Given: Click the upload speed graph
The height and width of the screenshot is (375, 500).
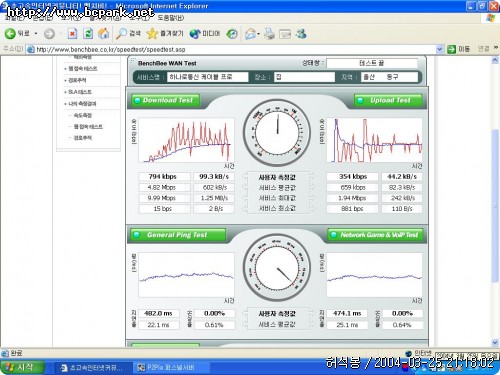Looking at the screenshot, I should click(374, 140).
